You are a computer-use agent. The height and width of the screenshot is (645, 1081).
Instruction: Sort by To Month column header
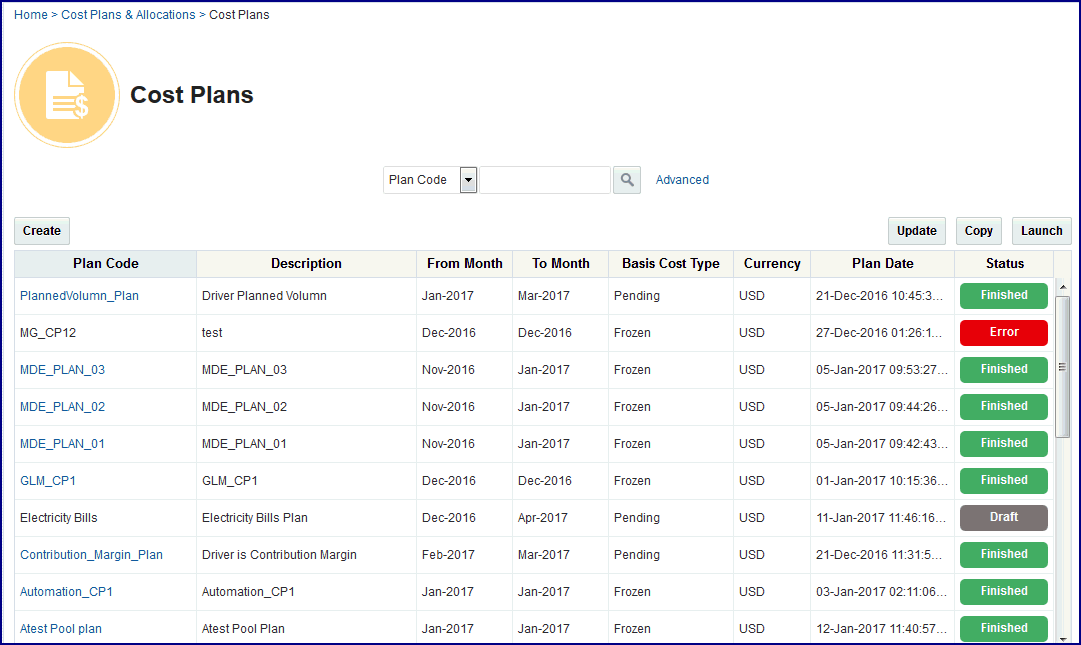[x=560, y=264]
